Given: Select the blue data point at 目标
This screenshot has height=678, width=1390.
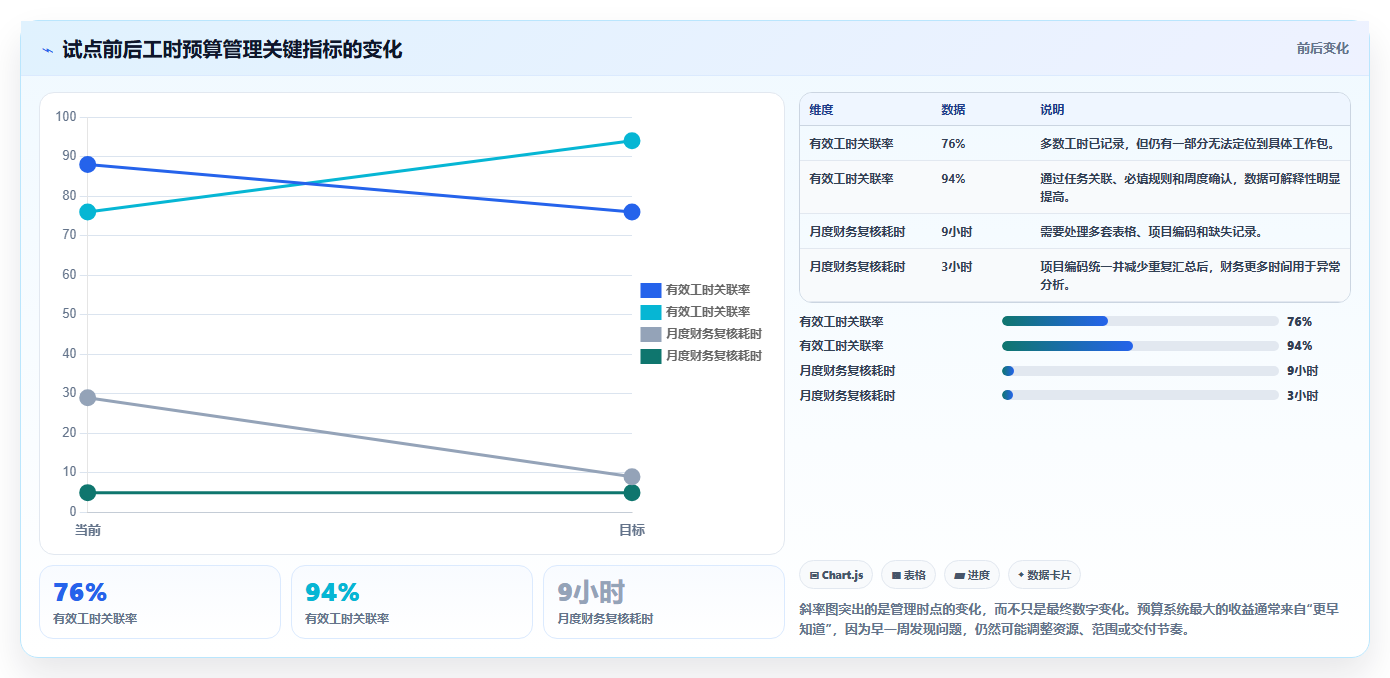Looking at the screenshot, I should pyautogui.click(x=632, y=212).
